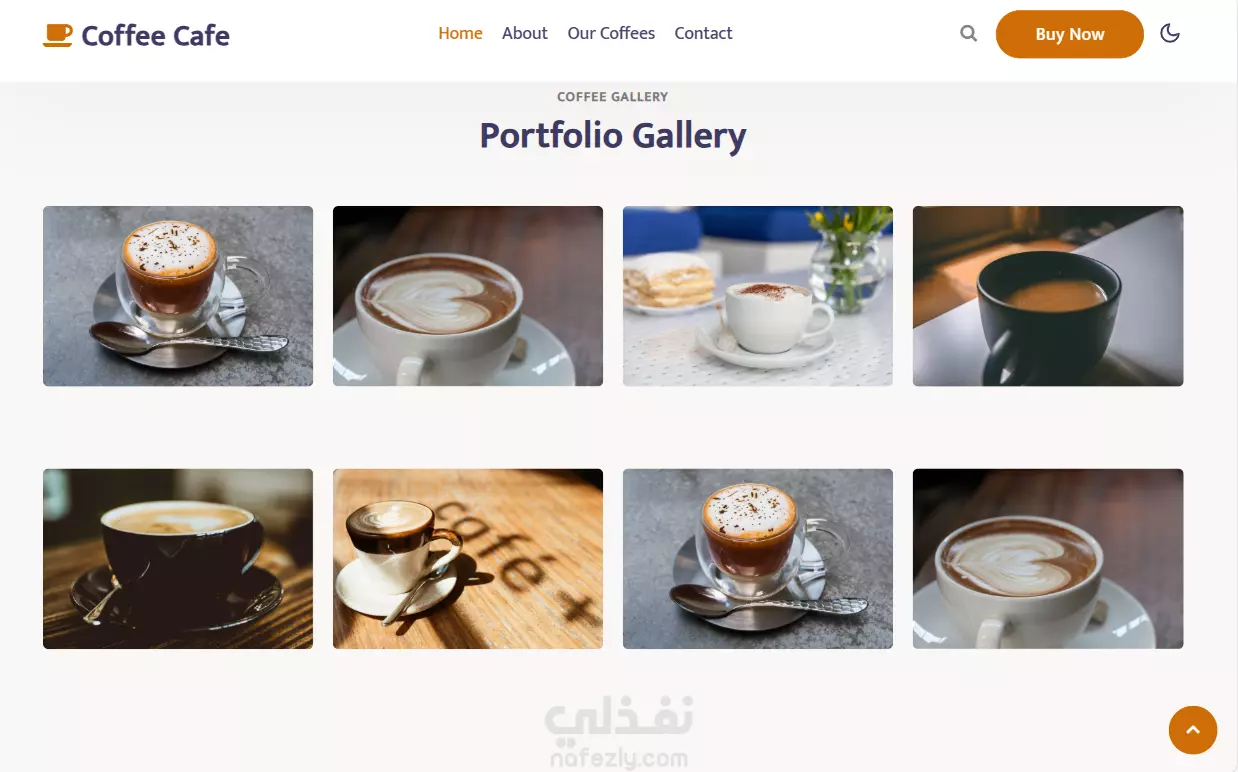1238x772 pixels.
Task: Go to the About page link
Action: pos(524,33)
